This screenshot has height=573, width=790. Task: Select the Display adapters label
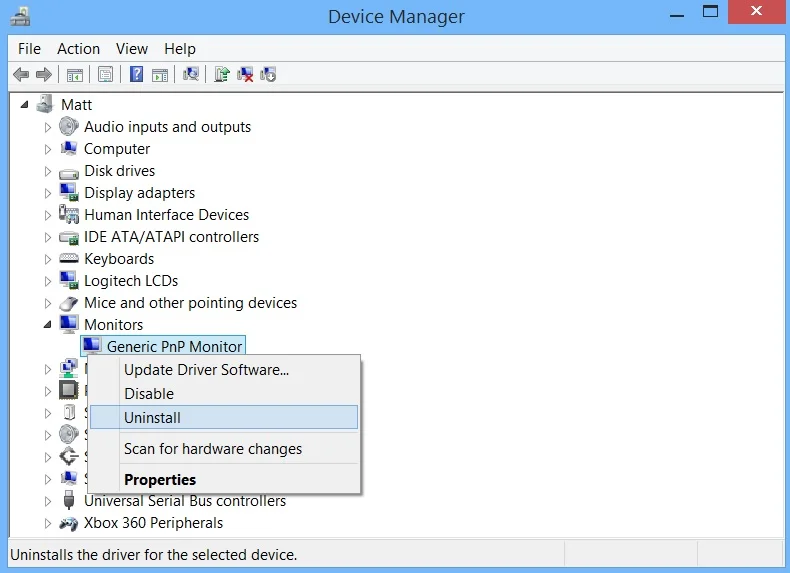click(140, 193)
